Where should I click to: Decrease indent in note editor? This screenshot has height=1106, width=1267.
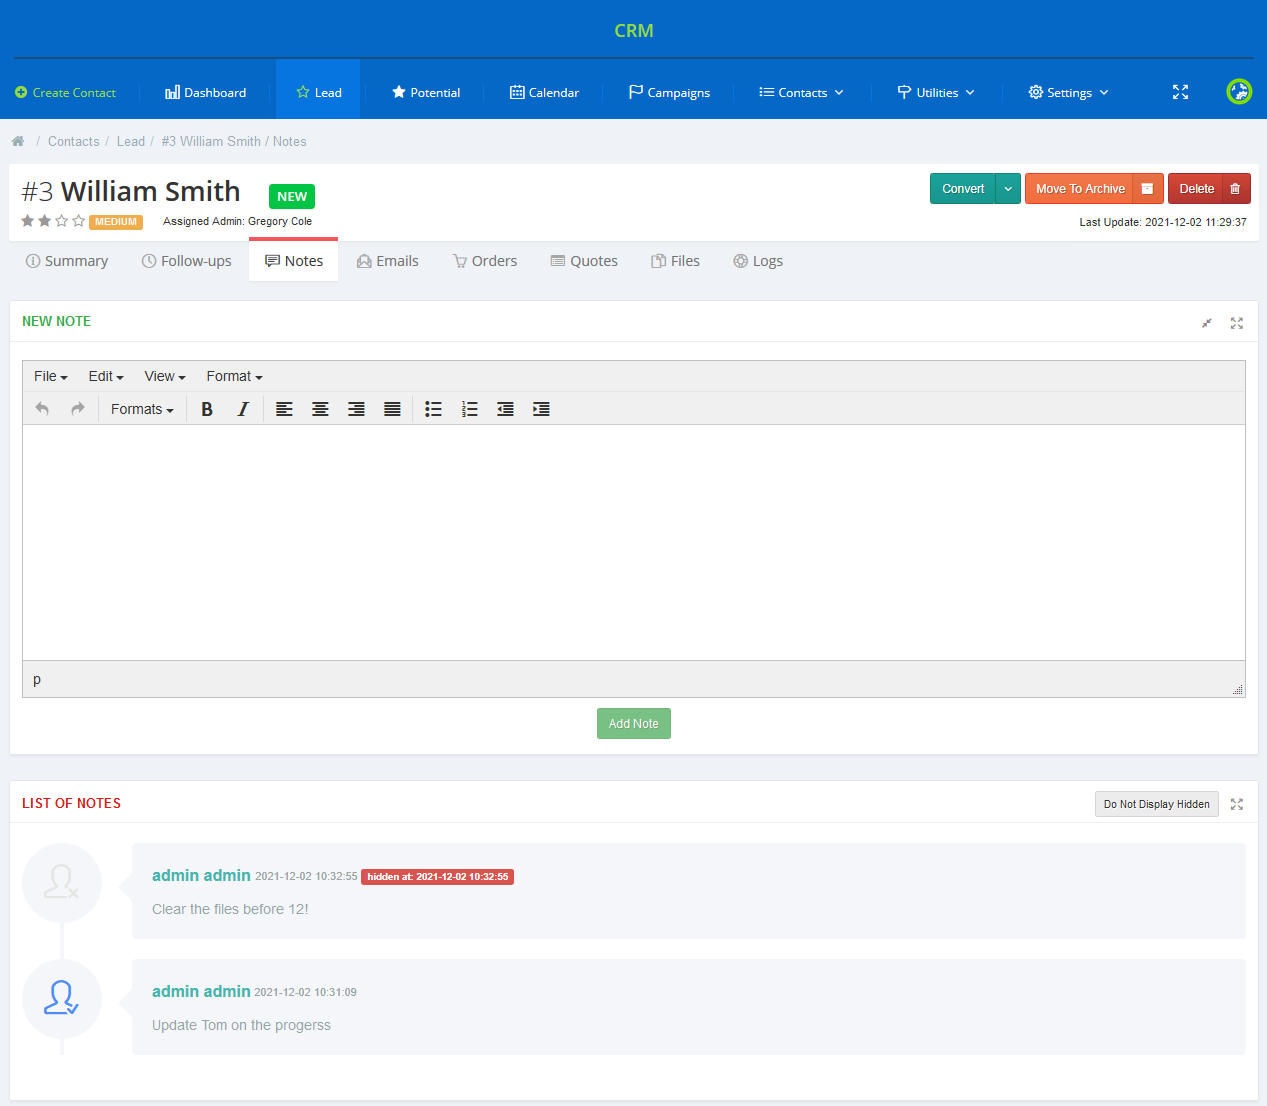pos(505,409)
